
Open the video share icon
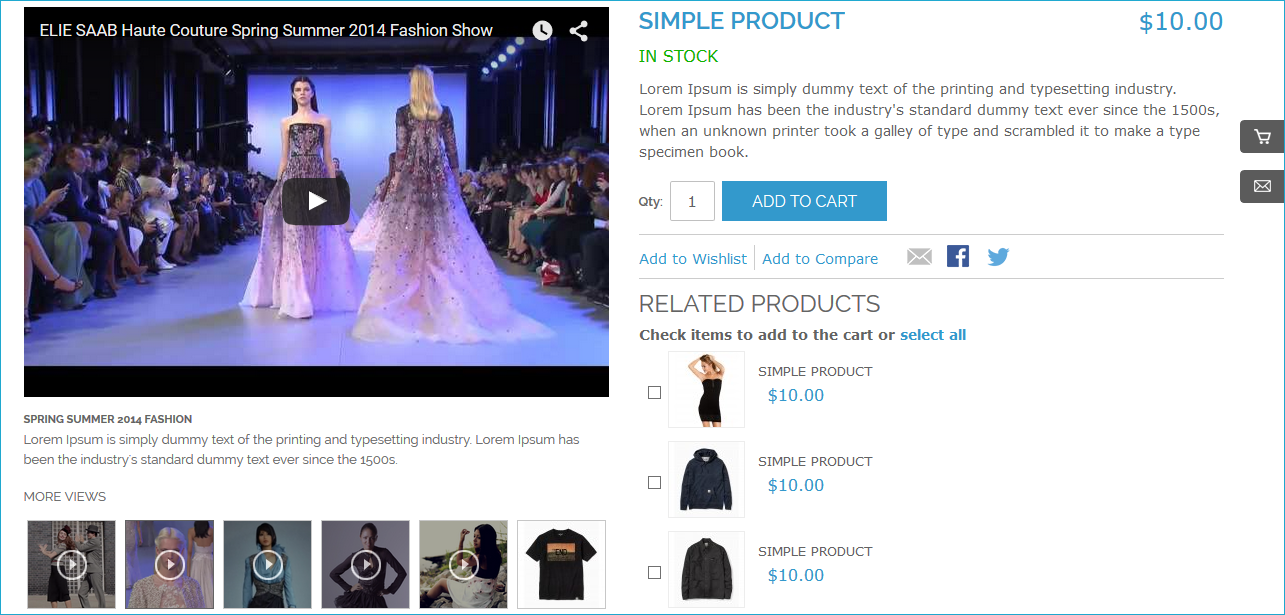pyautogui.click(x=579, y=31)
